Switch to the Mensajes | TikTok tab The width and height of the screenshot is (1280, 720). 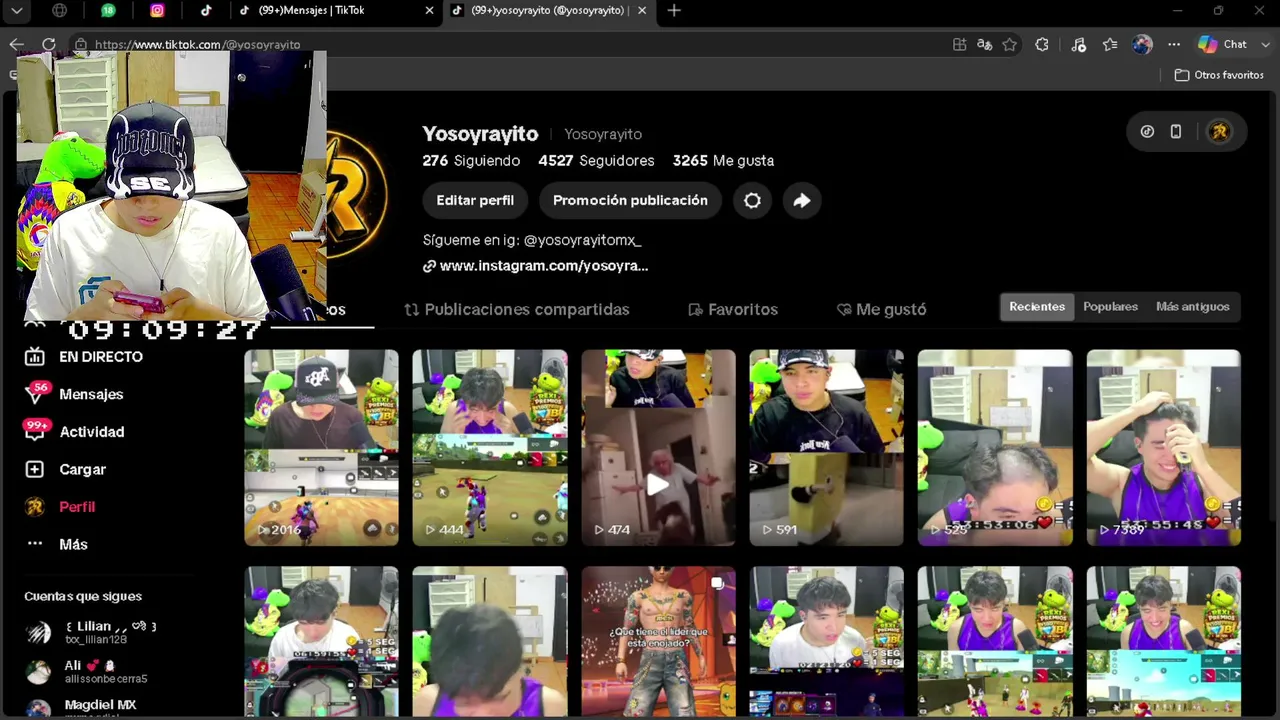click(335, 11)
